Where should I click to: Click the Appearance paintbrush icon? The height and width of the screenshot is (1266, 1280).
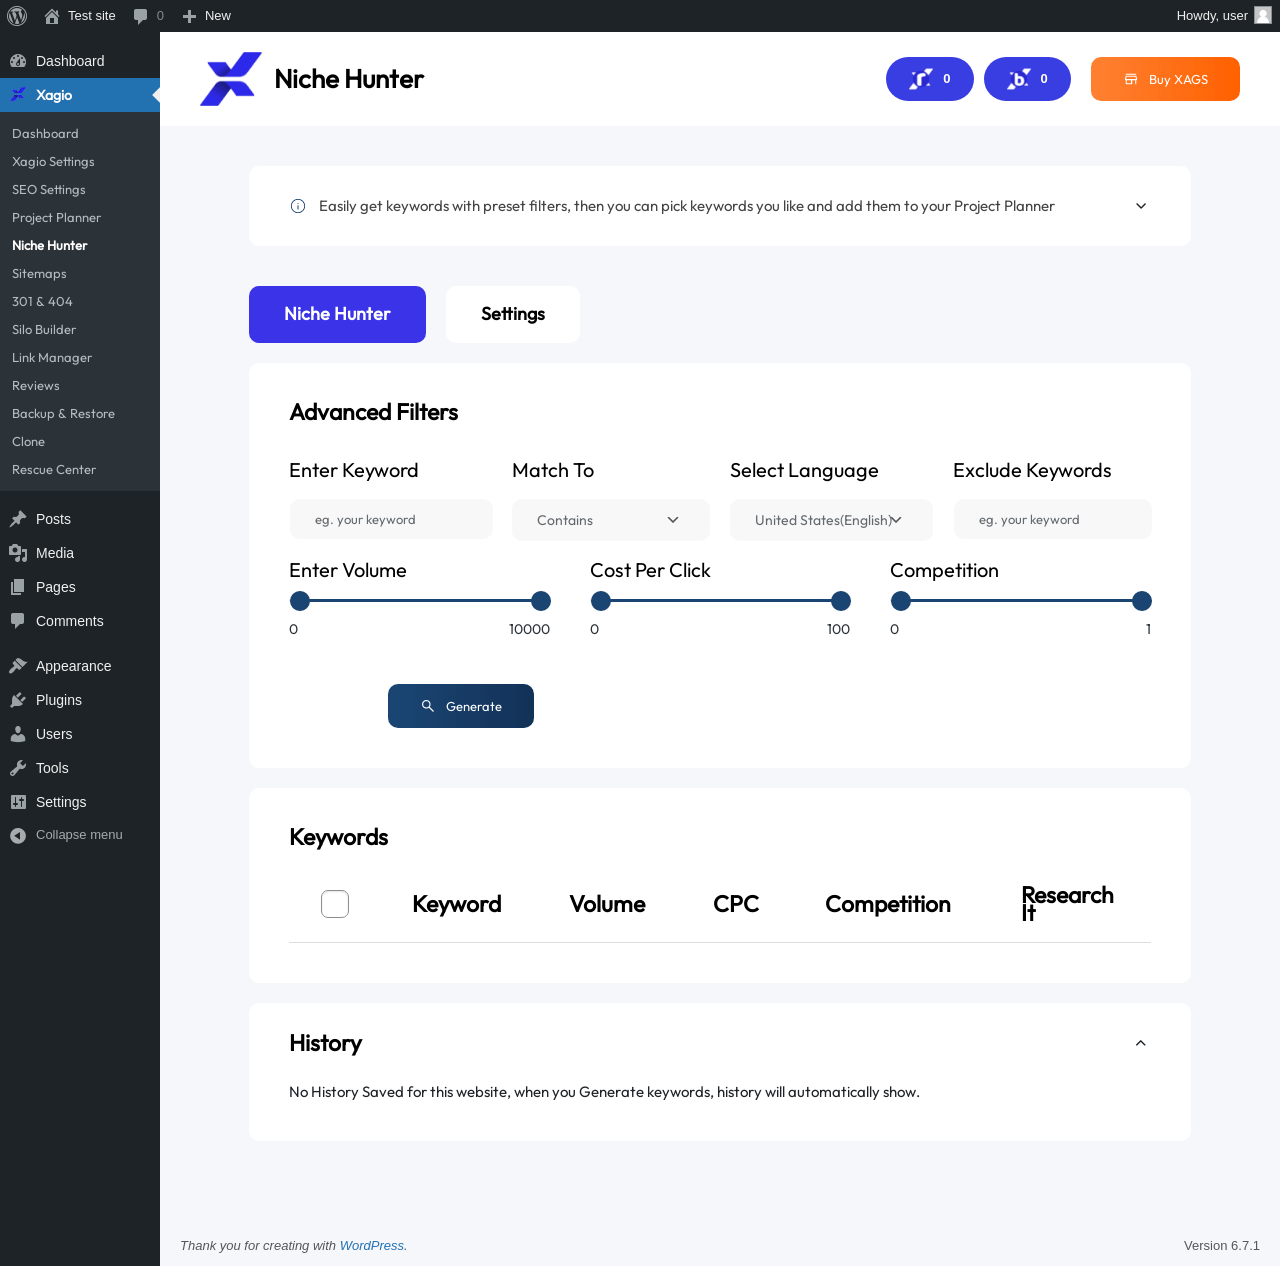click(x=18, y=666)
